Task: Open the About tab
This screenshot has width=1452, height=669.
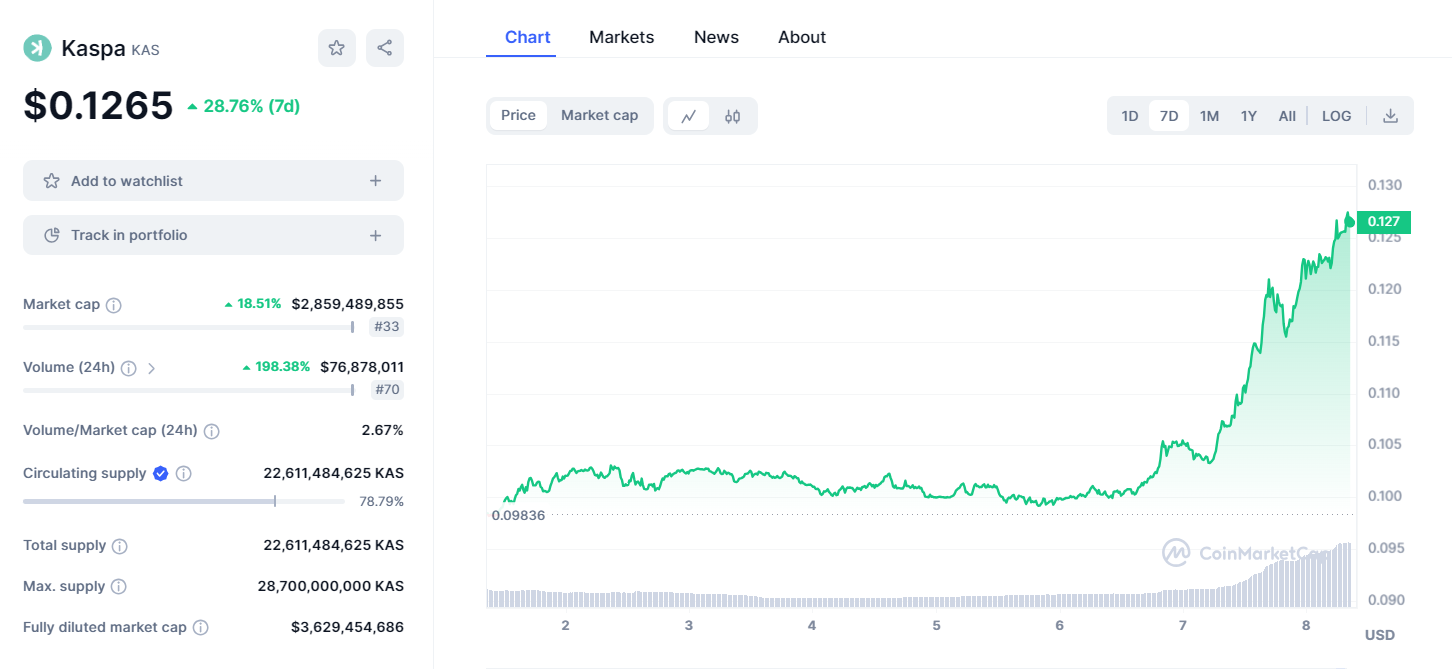Action: coord(802,37)
